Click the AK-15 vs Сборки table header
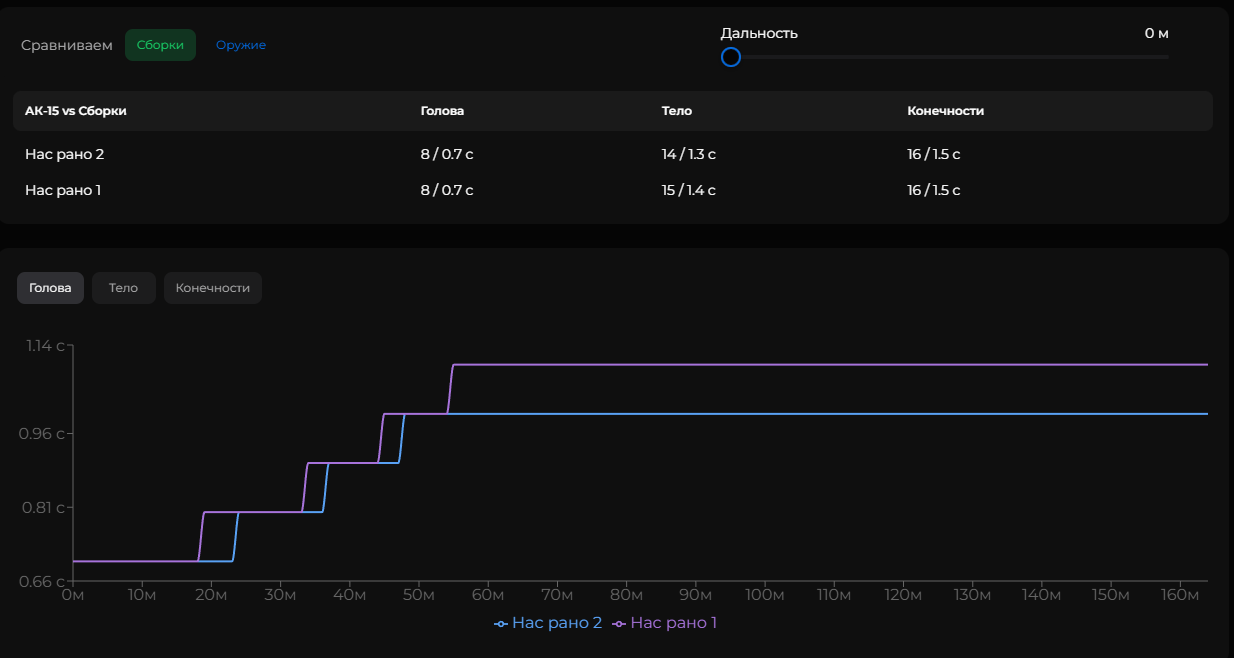The height and width of the screenshot is (658, 1234). pyautogui.click(x=76, y=111)
